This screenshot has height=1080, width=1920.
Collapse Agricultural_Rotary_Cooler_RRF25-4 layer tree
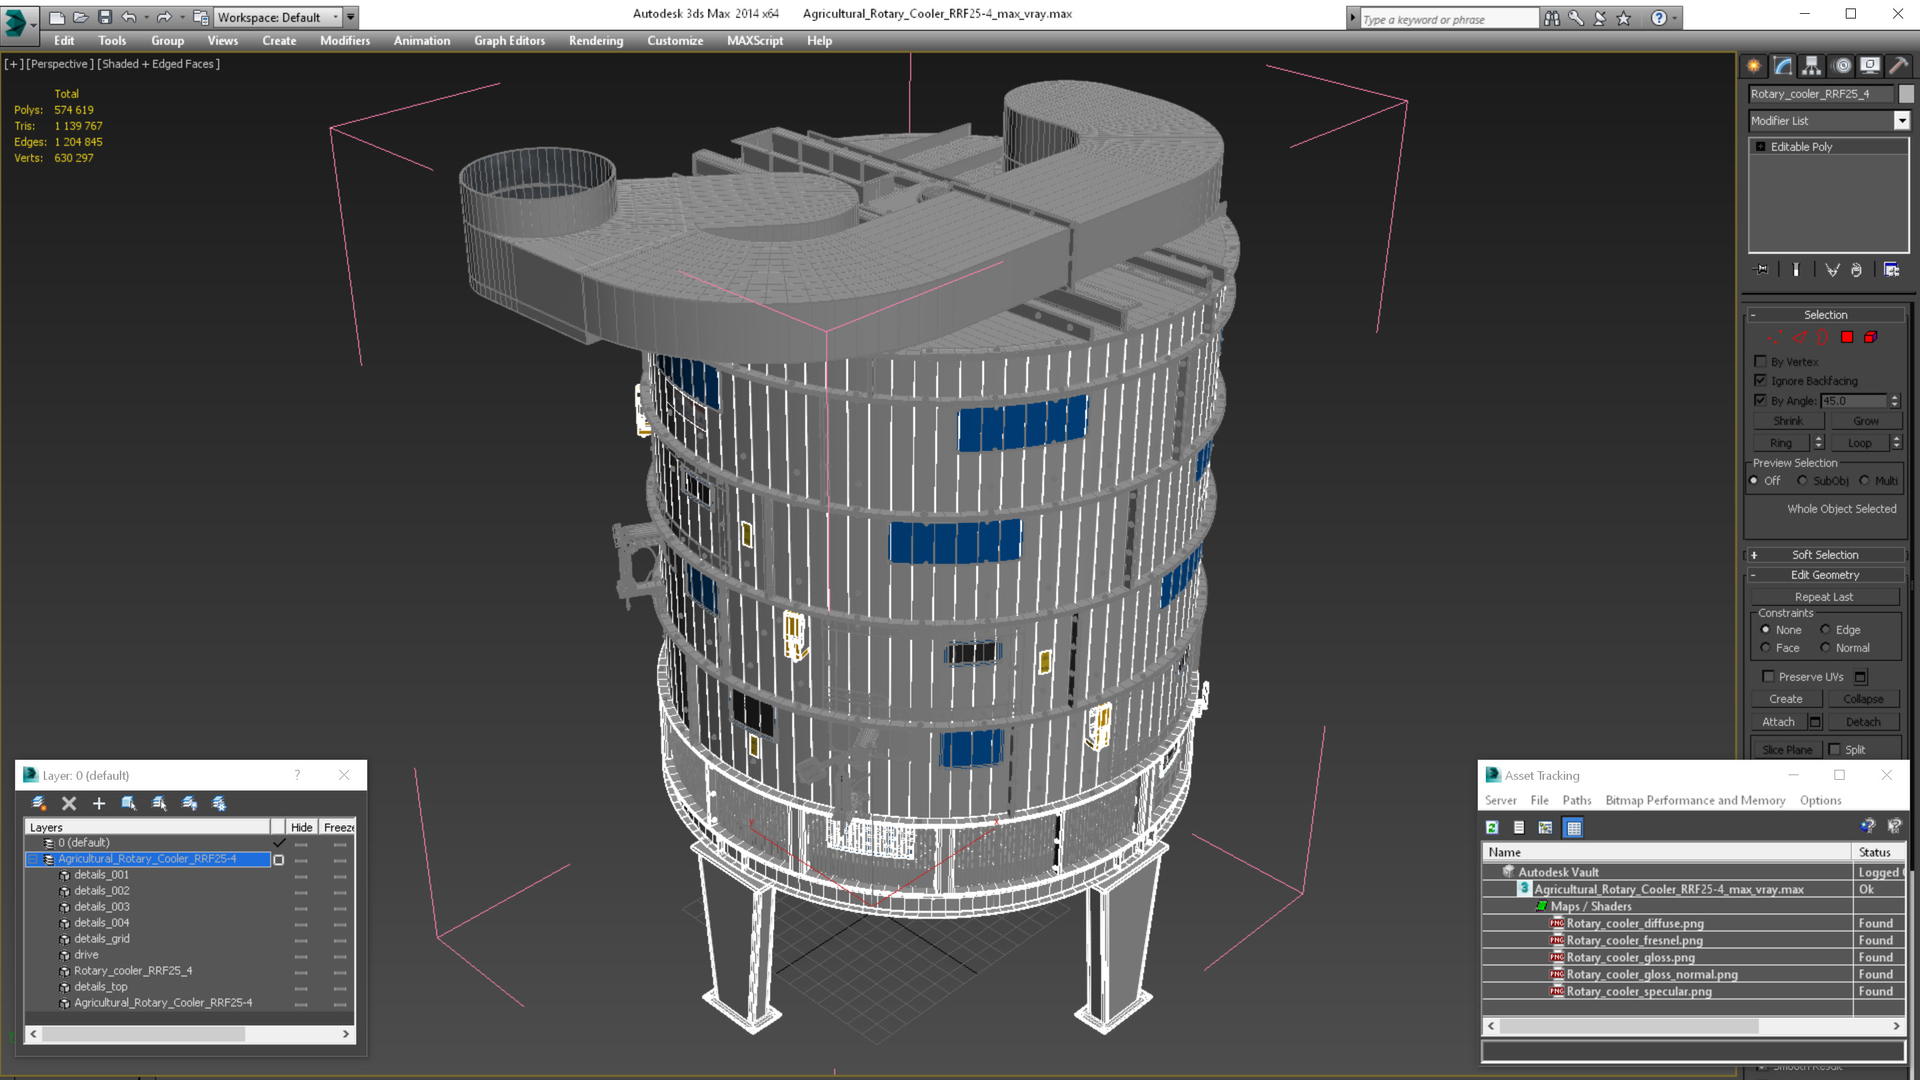[x=32, y=859]
